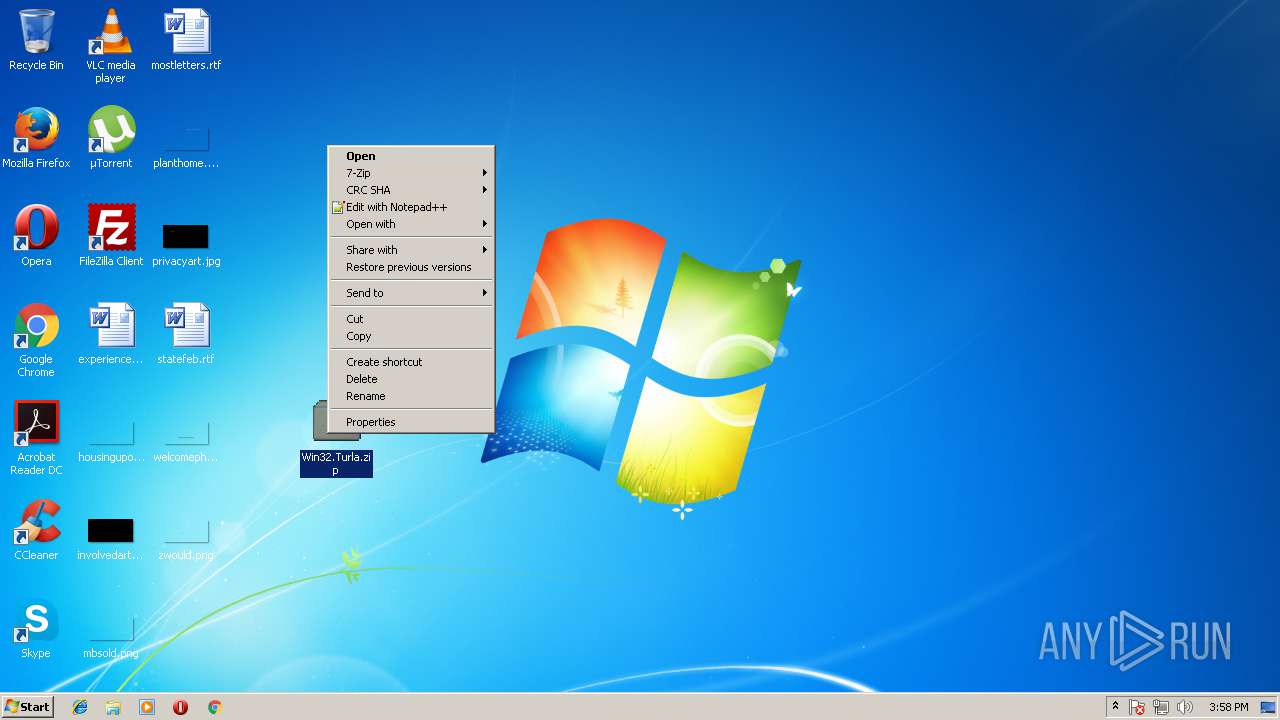
Task: Open the µTorrent desktop shortcut
Action: [110, 138]
